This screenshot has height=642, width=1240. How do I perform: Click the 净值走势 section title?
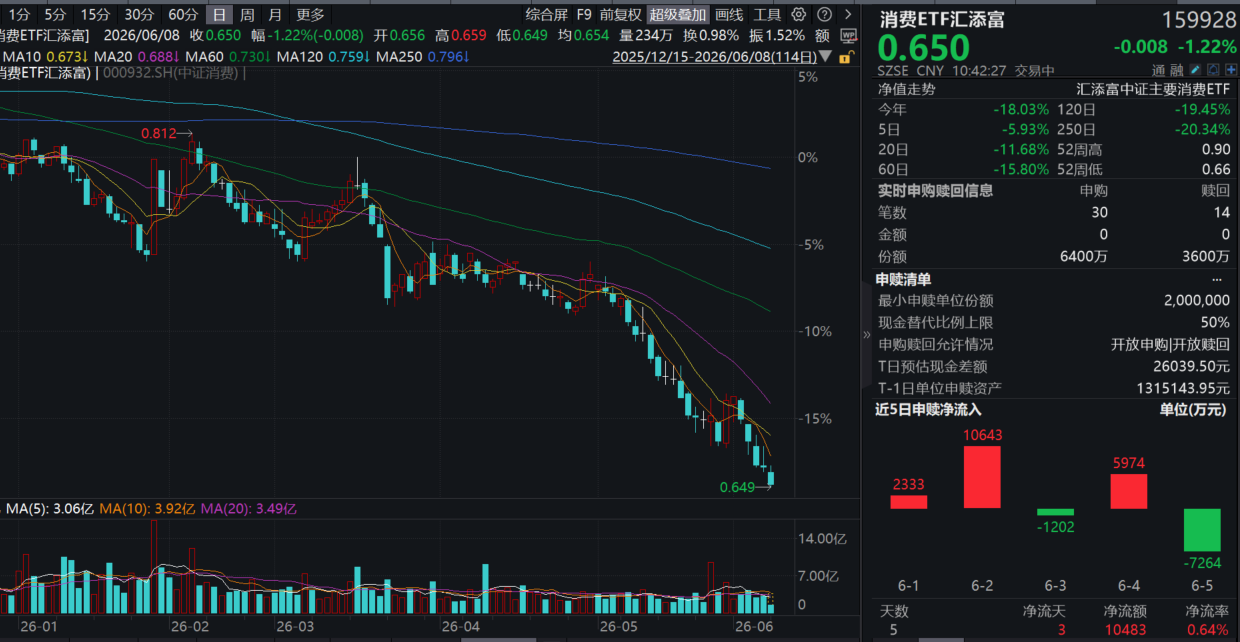907,89
